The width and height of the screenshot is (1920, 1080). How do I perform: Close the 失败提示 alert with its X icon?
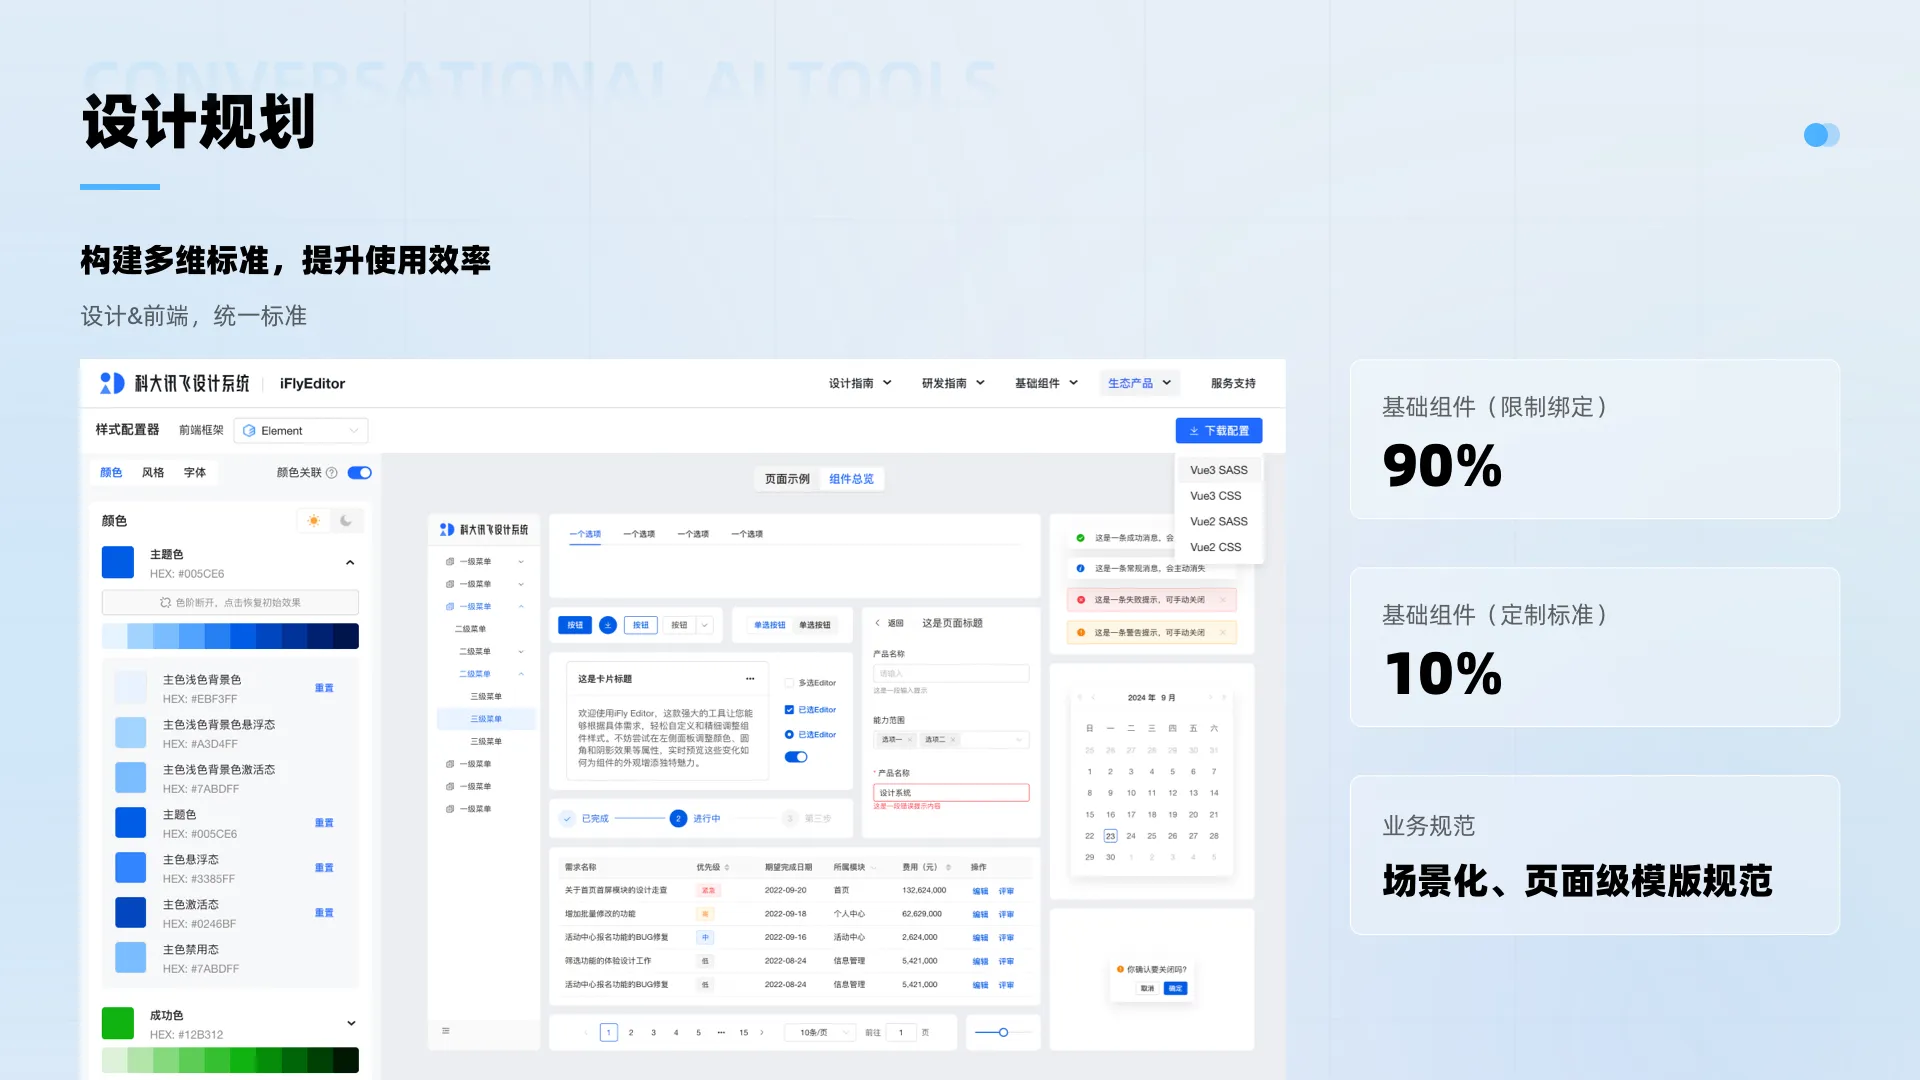click(x=1223, y=599)
